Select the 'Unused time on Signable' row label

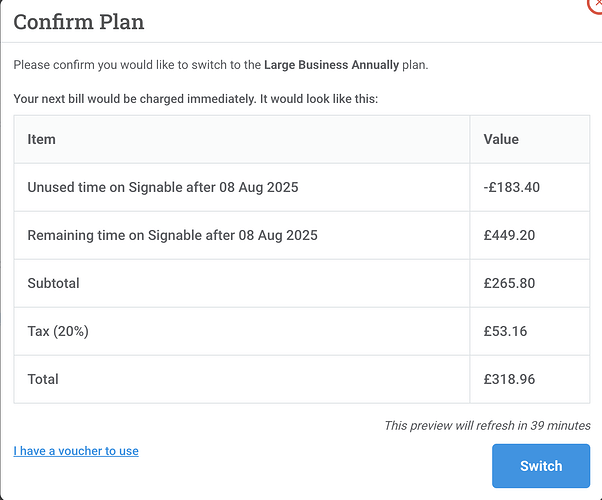click(162, 187)
